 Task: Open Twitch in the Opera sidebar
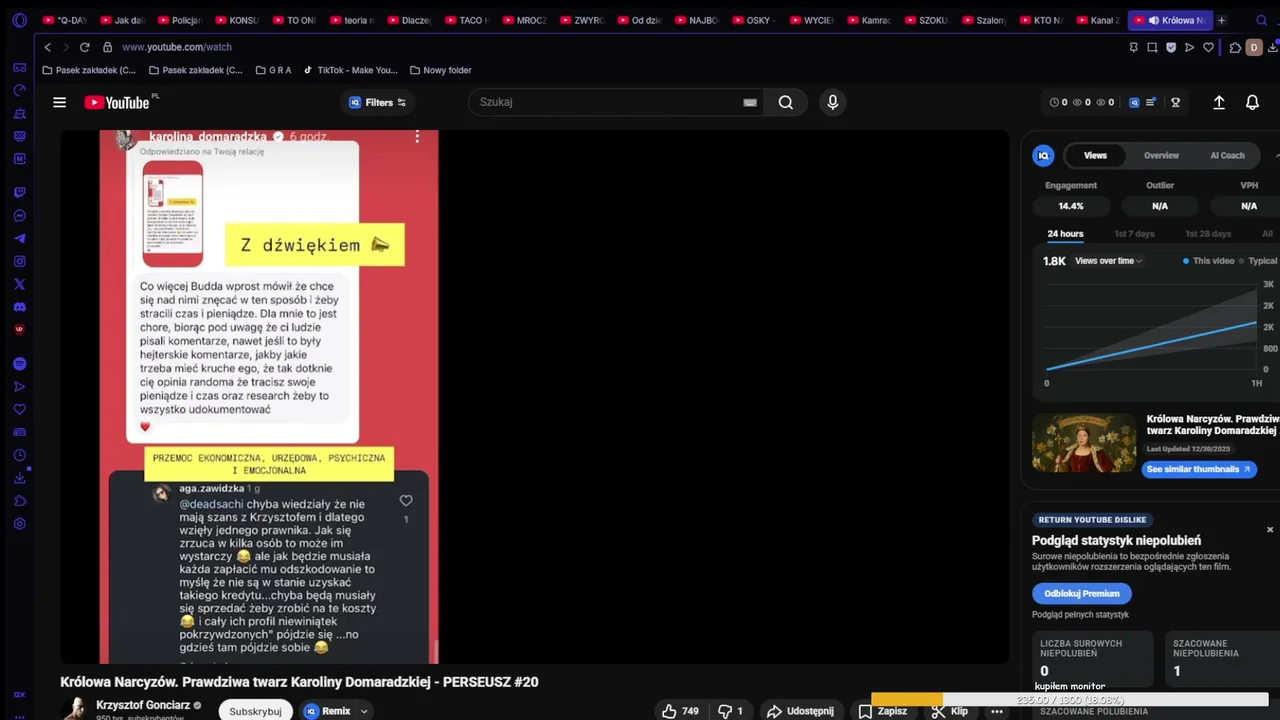[19, 192]
